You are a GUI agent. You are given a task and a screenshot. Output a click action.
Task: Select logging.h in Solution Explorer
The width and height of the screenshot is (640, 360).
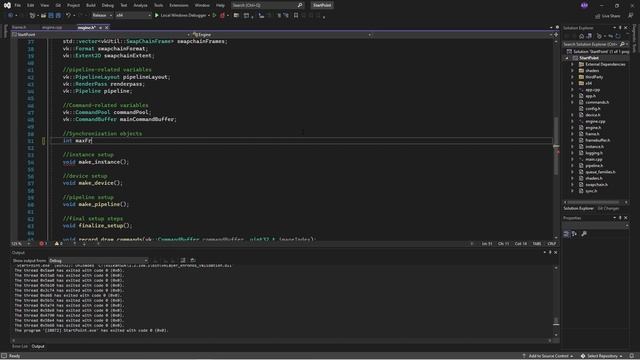pos(594,153)
